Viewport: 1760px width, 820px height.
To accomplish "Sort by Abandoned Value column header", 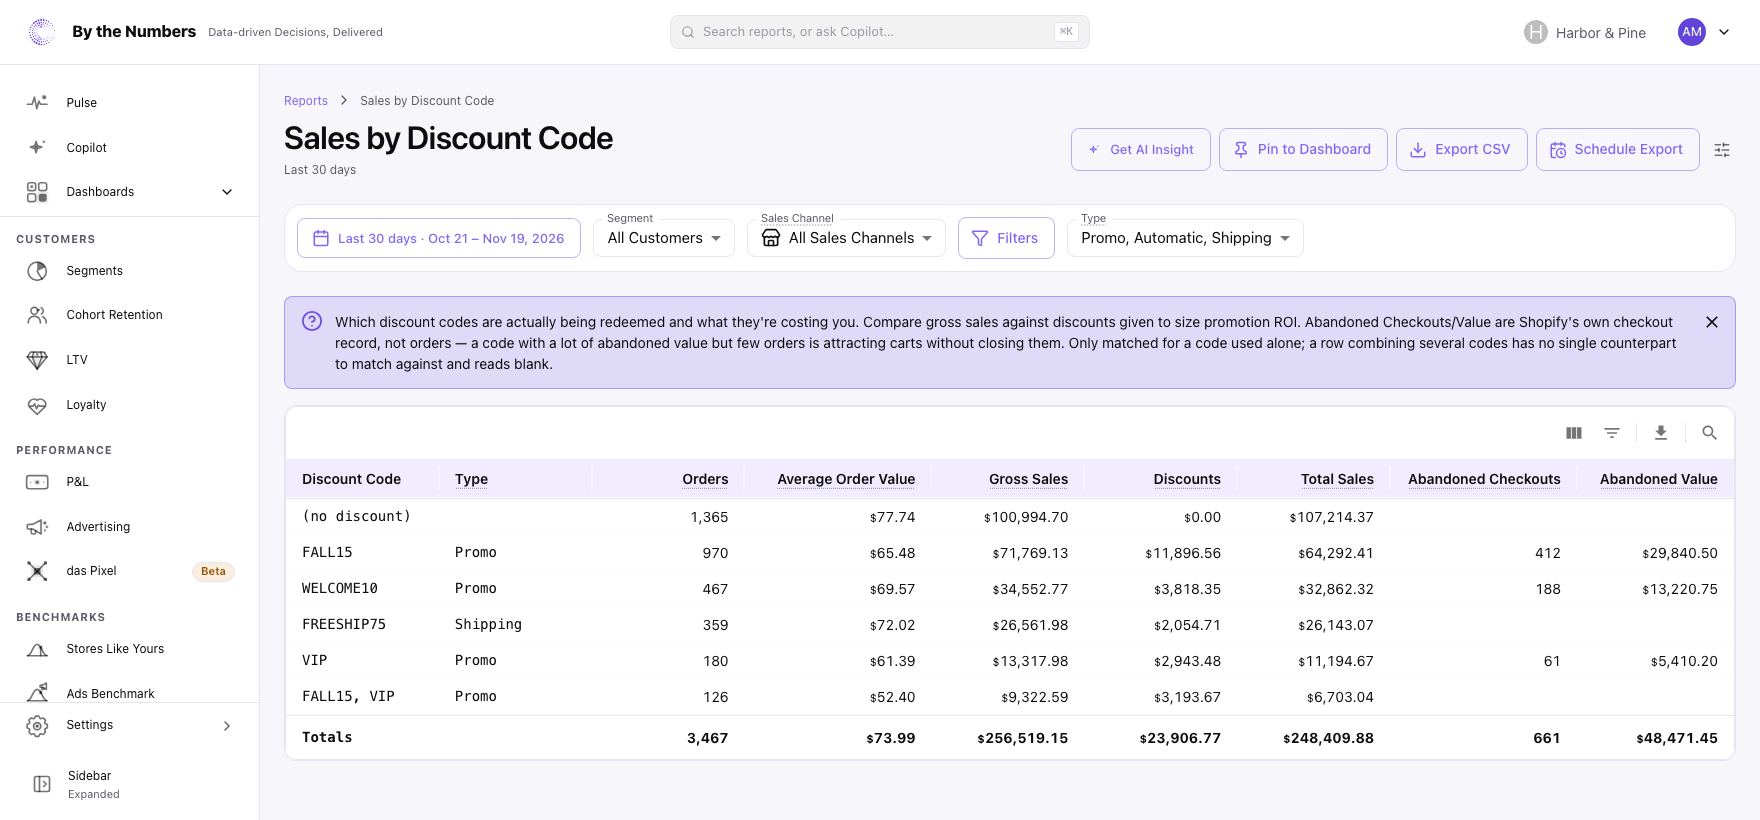I will click(1659, 480).
